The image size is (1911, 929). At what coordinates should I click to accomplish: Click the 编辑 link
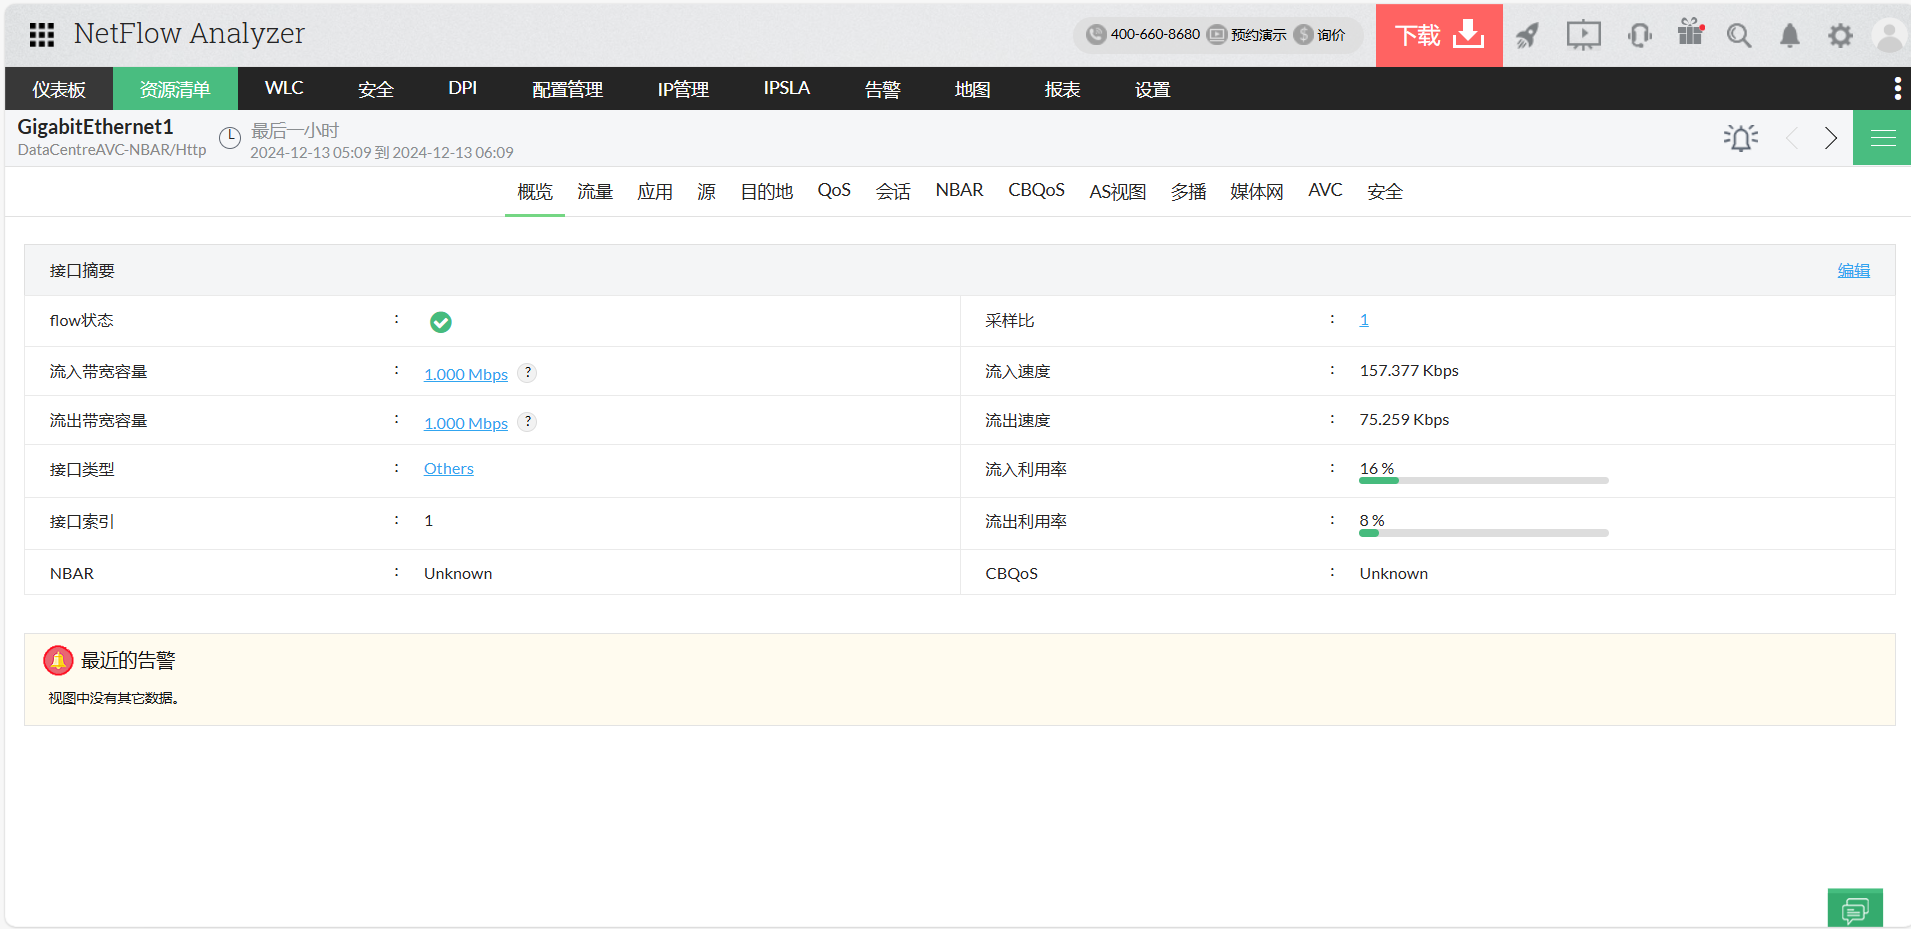pyautogui.click(x=1853, y=270)
